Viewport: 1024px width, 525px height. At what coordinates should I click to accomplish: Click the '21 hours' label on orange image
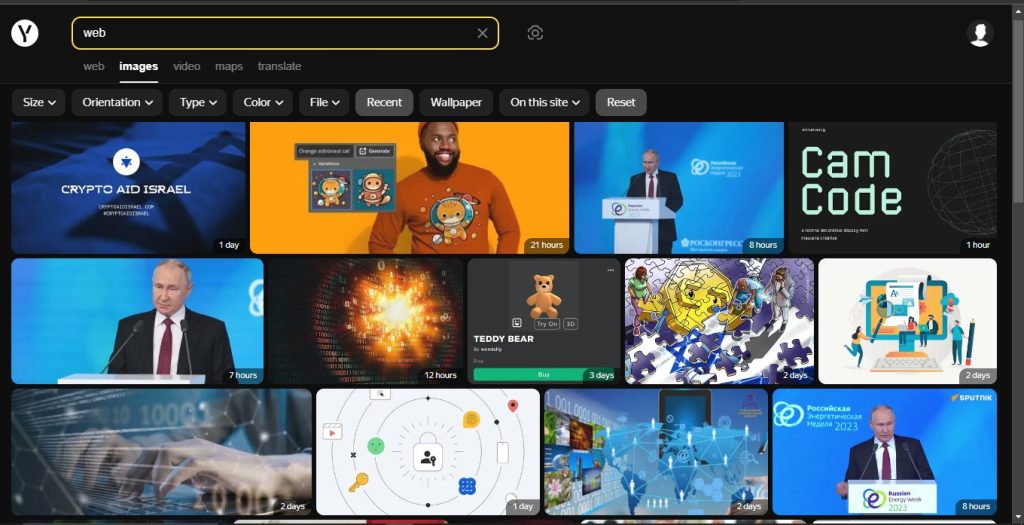pos(547,245)
